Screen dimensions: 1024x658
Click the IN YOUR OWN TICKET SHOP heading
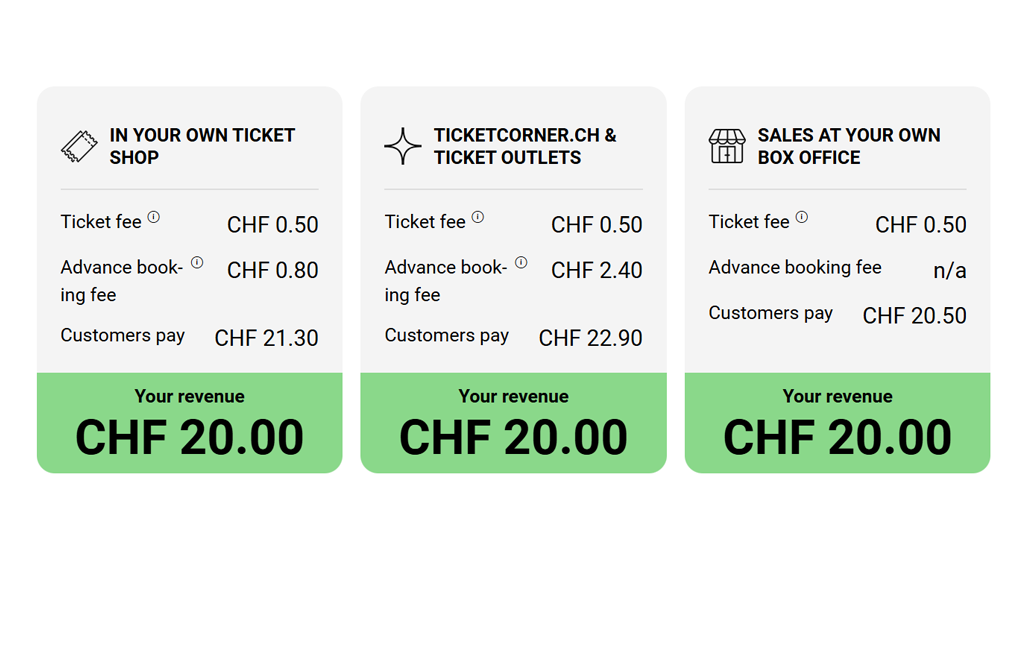[202, 146]
